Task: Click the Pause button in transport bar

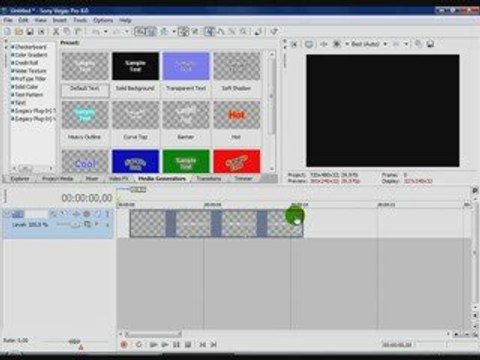Action: [176, 345]
